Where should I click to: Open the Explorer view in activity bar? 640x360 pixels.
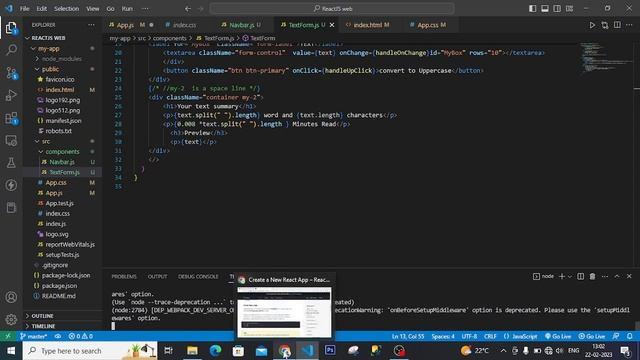[11, 28]
